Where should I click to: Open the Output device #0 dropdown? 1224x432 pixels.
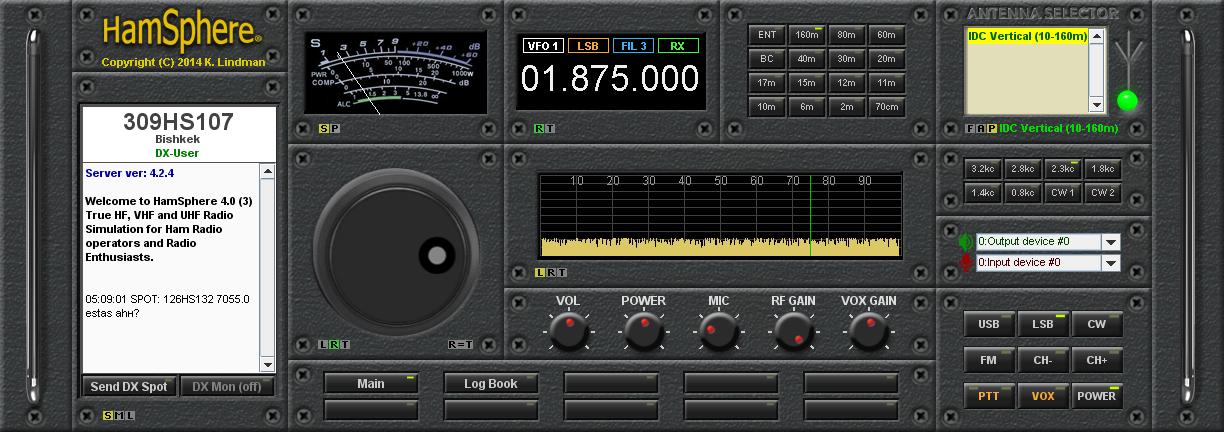coord(1110,242)
